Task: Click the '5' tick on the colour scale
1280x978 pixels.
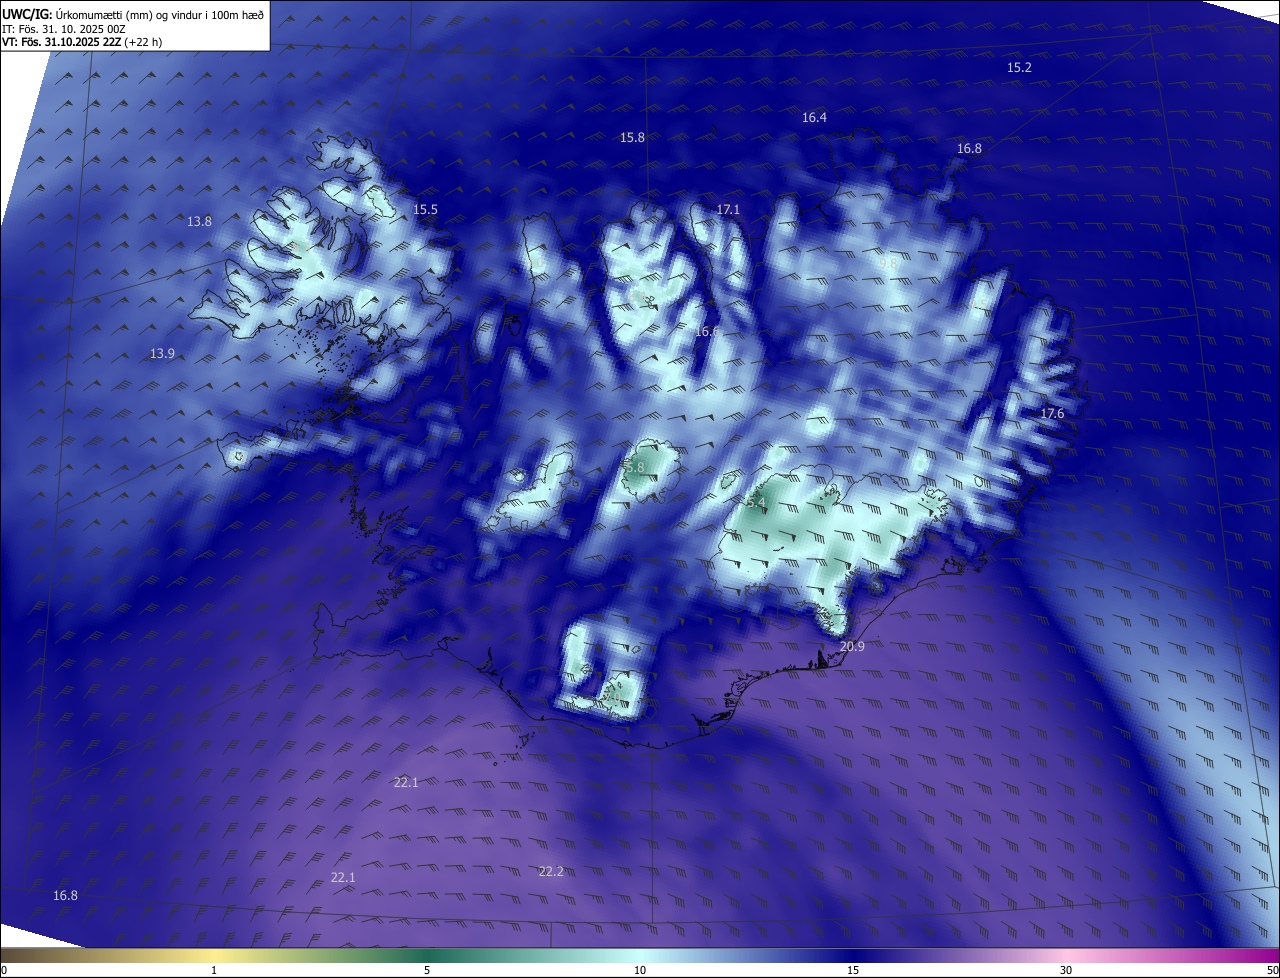Action: pyautogui.click(x=427, y=971)
